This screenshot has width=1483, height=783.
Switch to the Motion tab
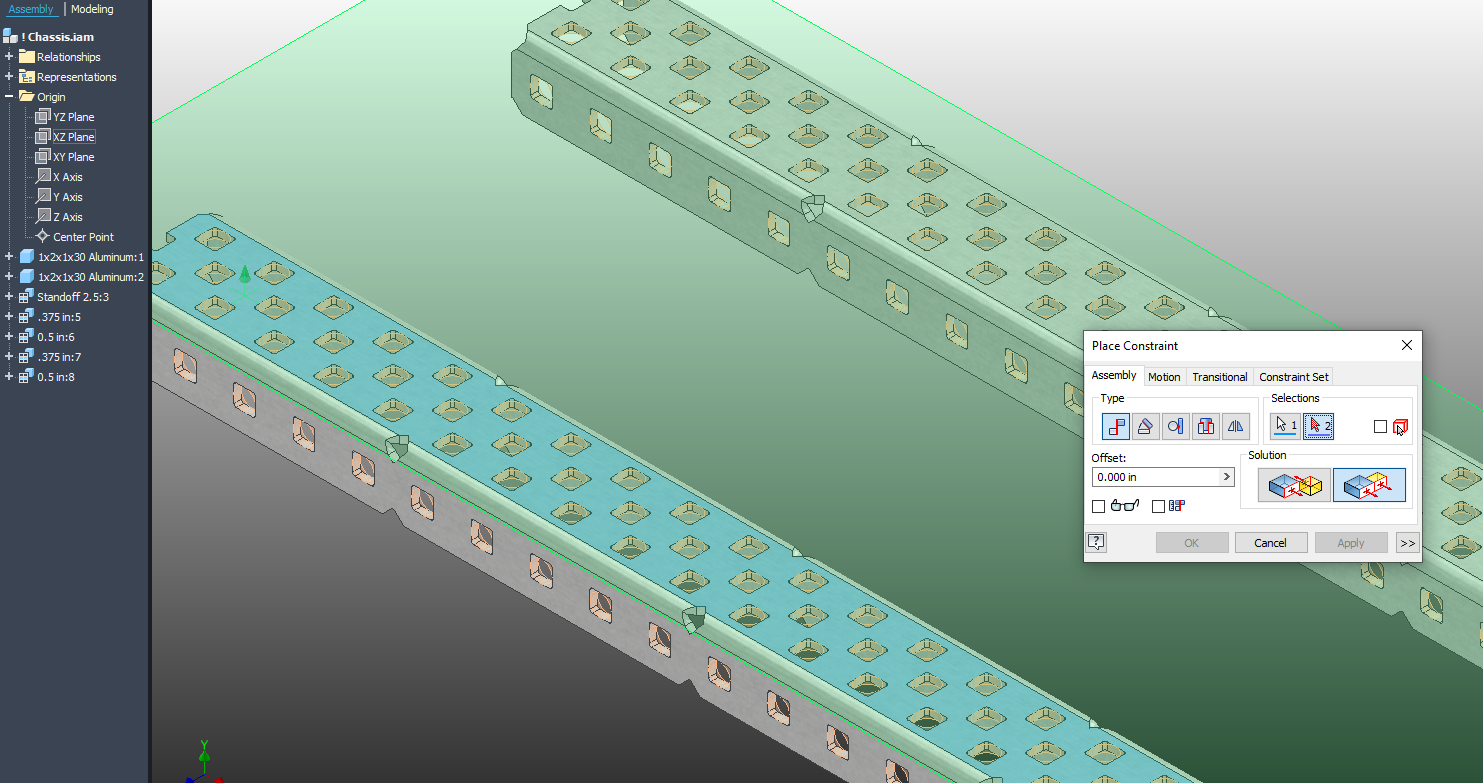coord(1164,377)
